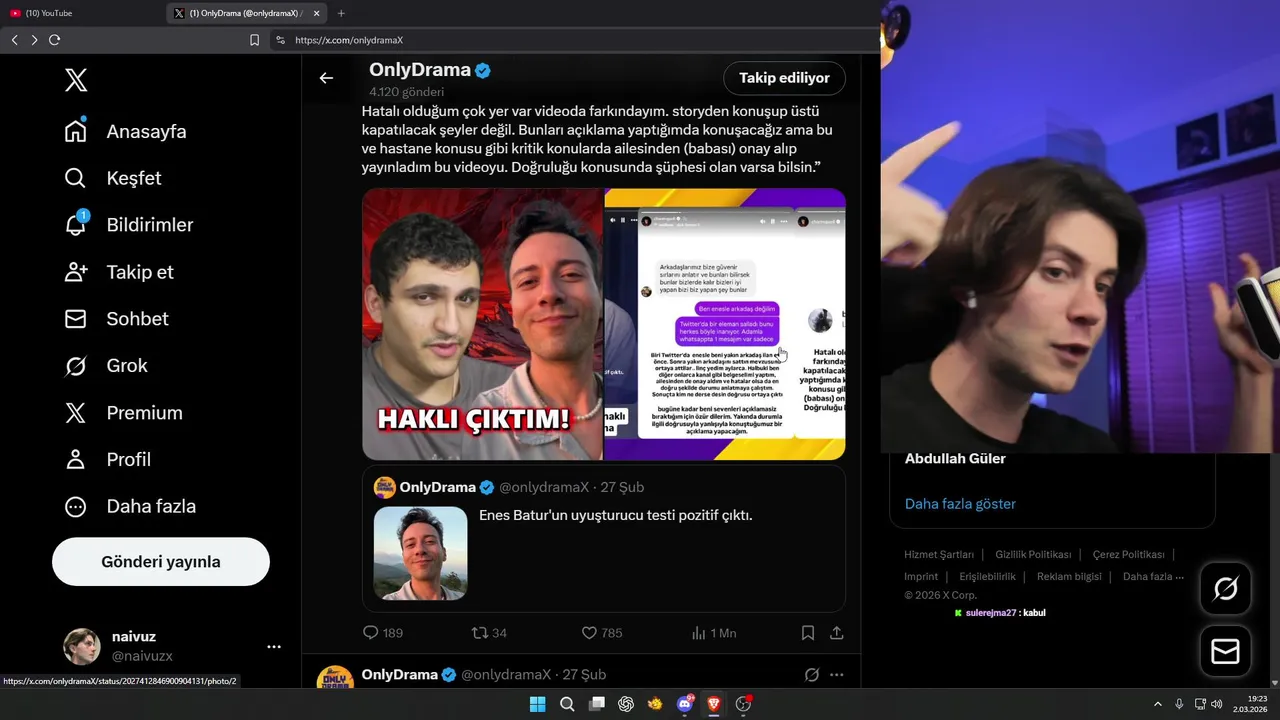The width and height of the screenshot is (1280, 720).
Task: Click the Brave browser taskbar icon
Action: (x=714, y=704)
